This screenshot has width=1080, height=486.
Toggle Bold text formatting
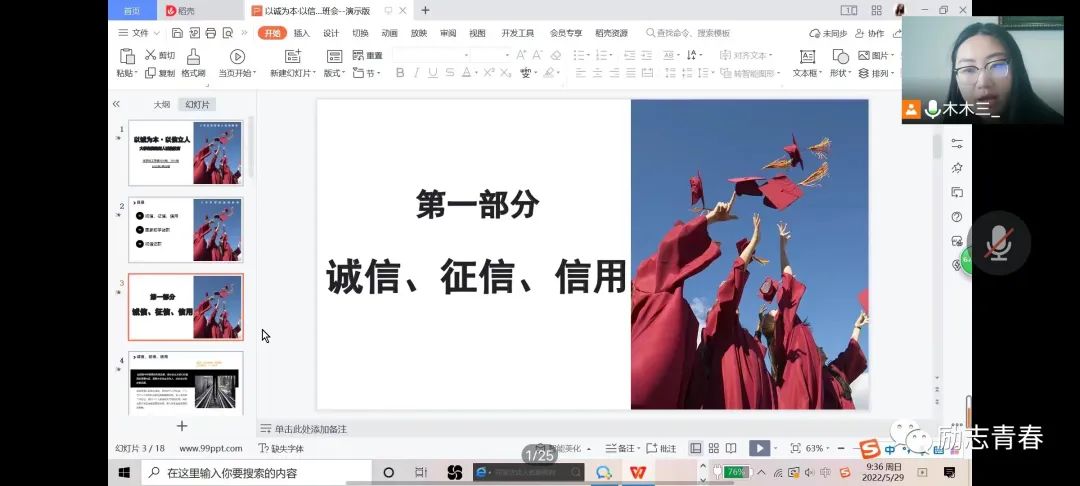[x=400, y=73]
